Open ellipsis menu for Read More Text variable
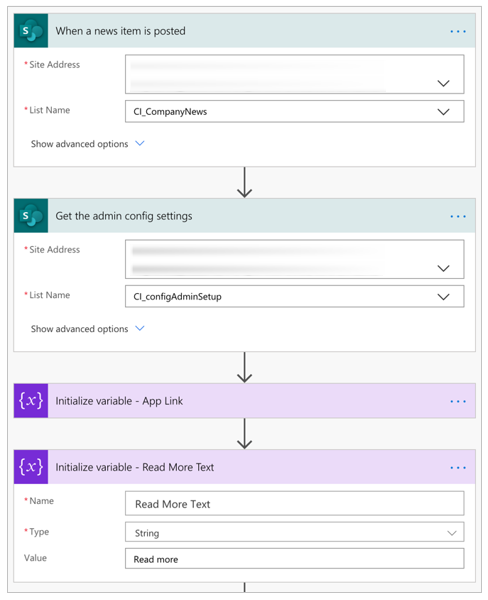488x600 pixels. (x=458, y=468)
